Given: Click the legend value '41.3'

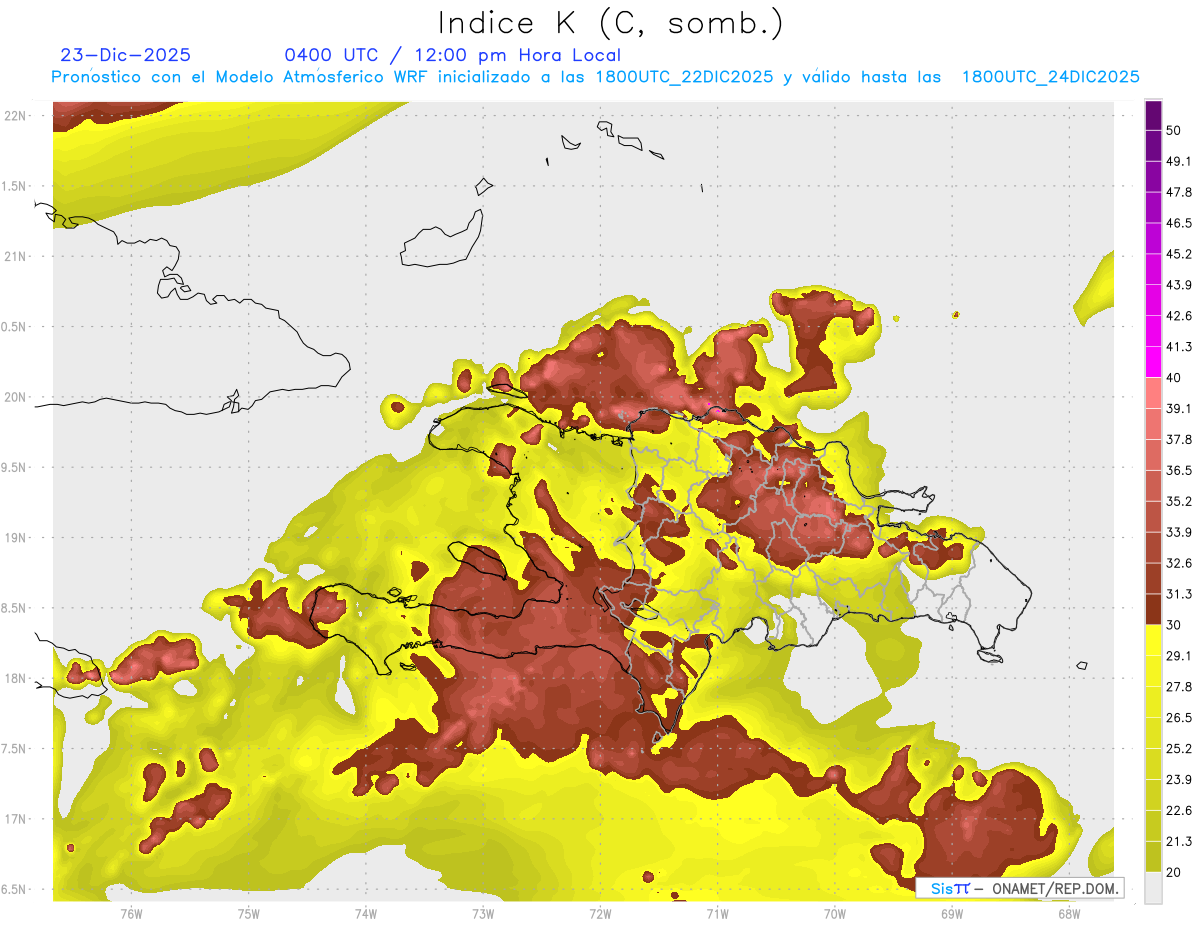Looking at the screenshot, I should [1179, 347].
